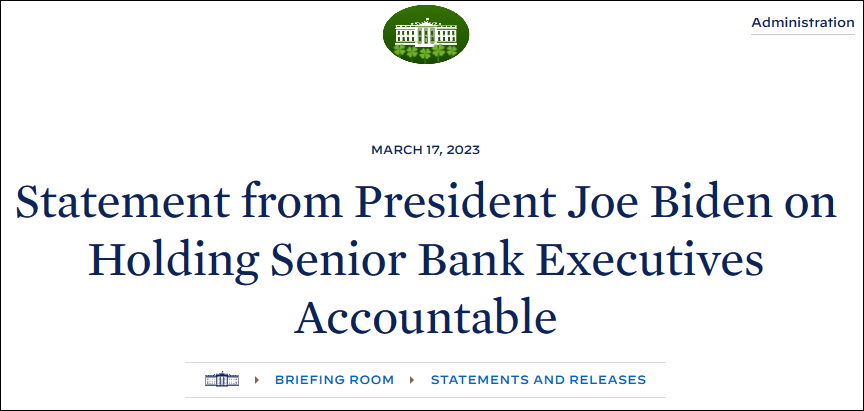Click the arrow before Statements and Releases
Screen dimensions: 864x411
coord(412,380)
